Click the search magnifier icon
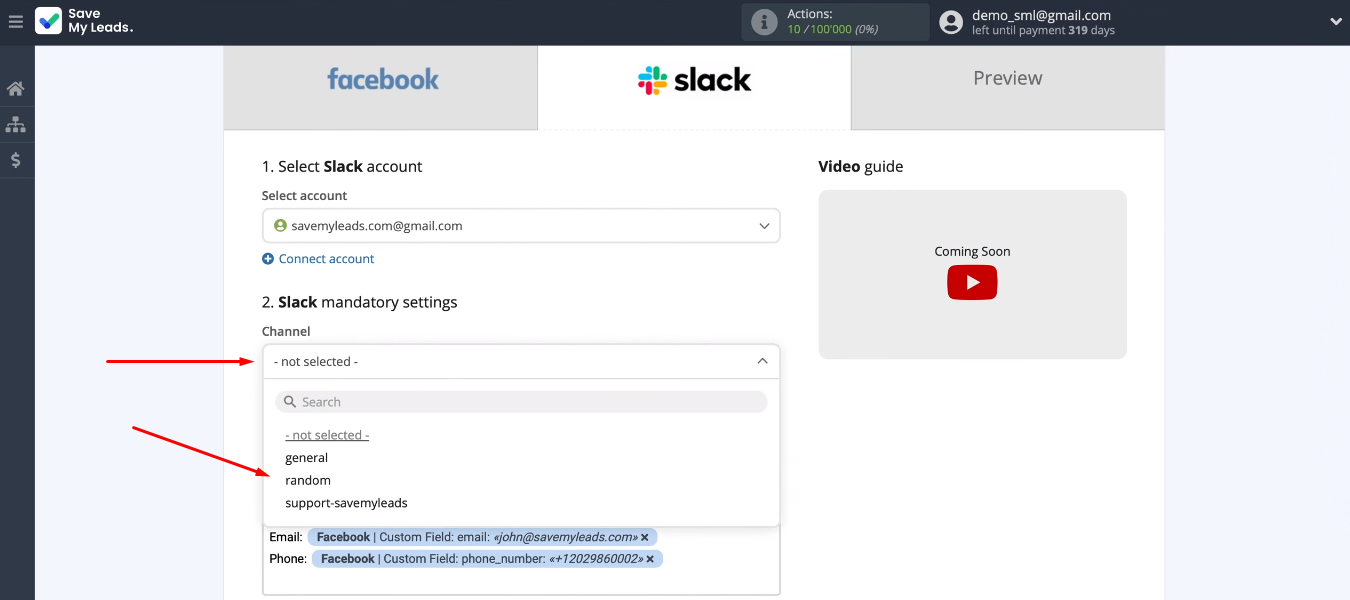The width and height of the screenshot is (1350, 600). point(290,402)
